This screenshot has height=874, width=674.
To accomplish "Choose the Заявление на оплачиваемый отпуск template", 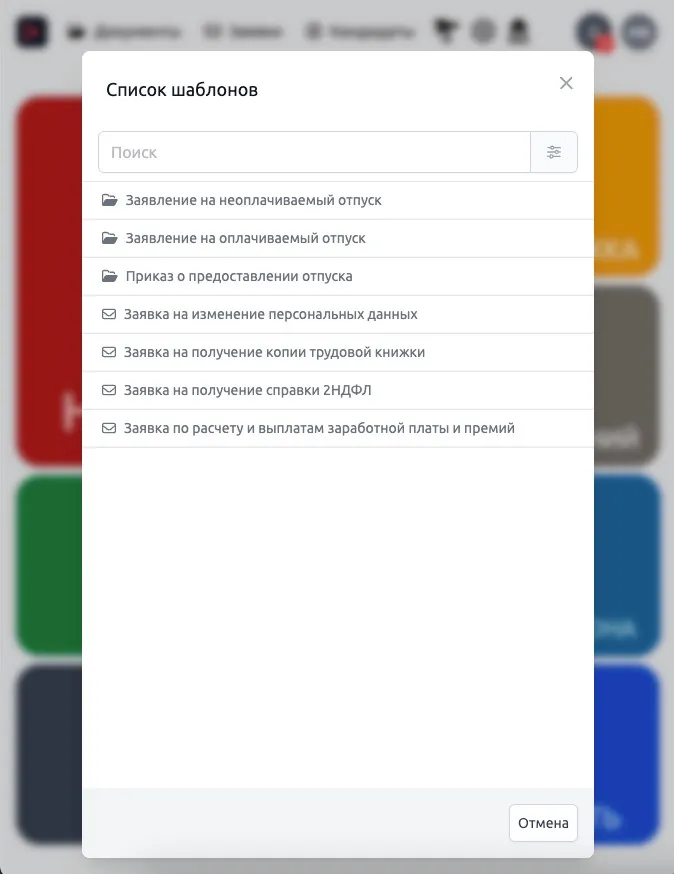I will (245, 238).
